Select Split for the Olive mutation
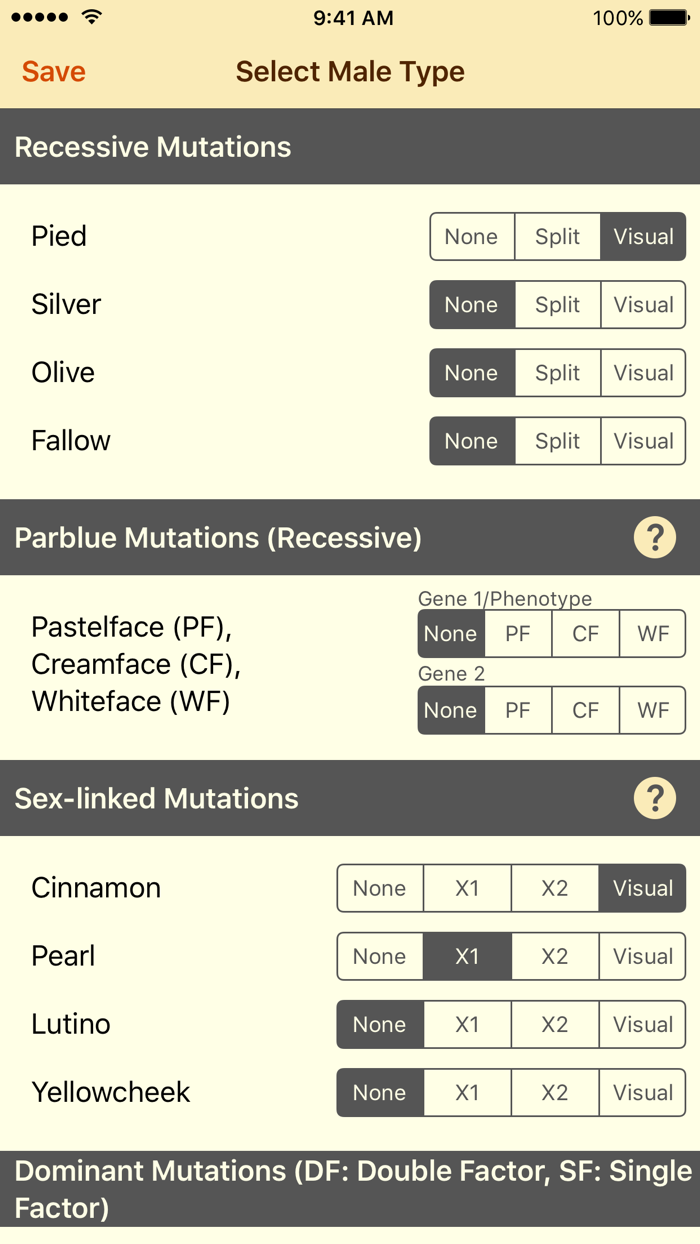The height and width of the screenshot is (1244, 700). [557, 373]
